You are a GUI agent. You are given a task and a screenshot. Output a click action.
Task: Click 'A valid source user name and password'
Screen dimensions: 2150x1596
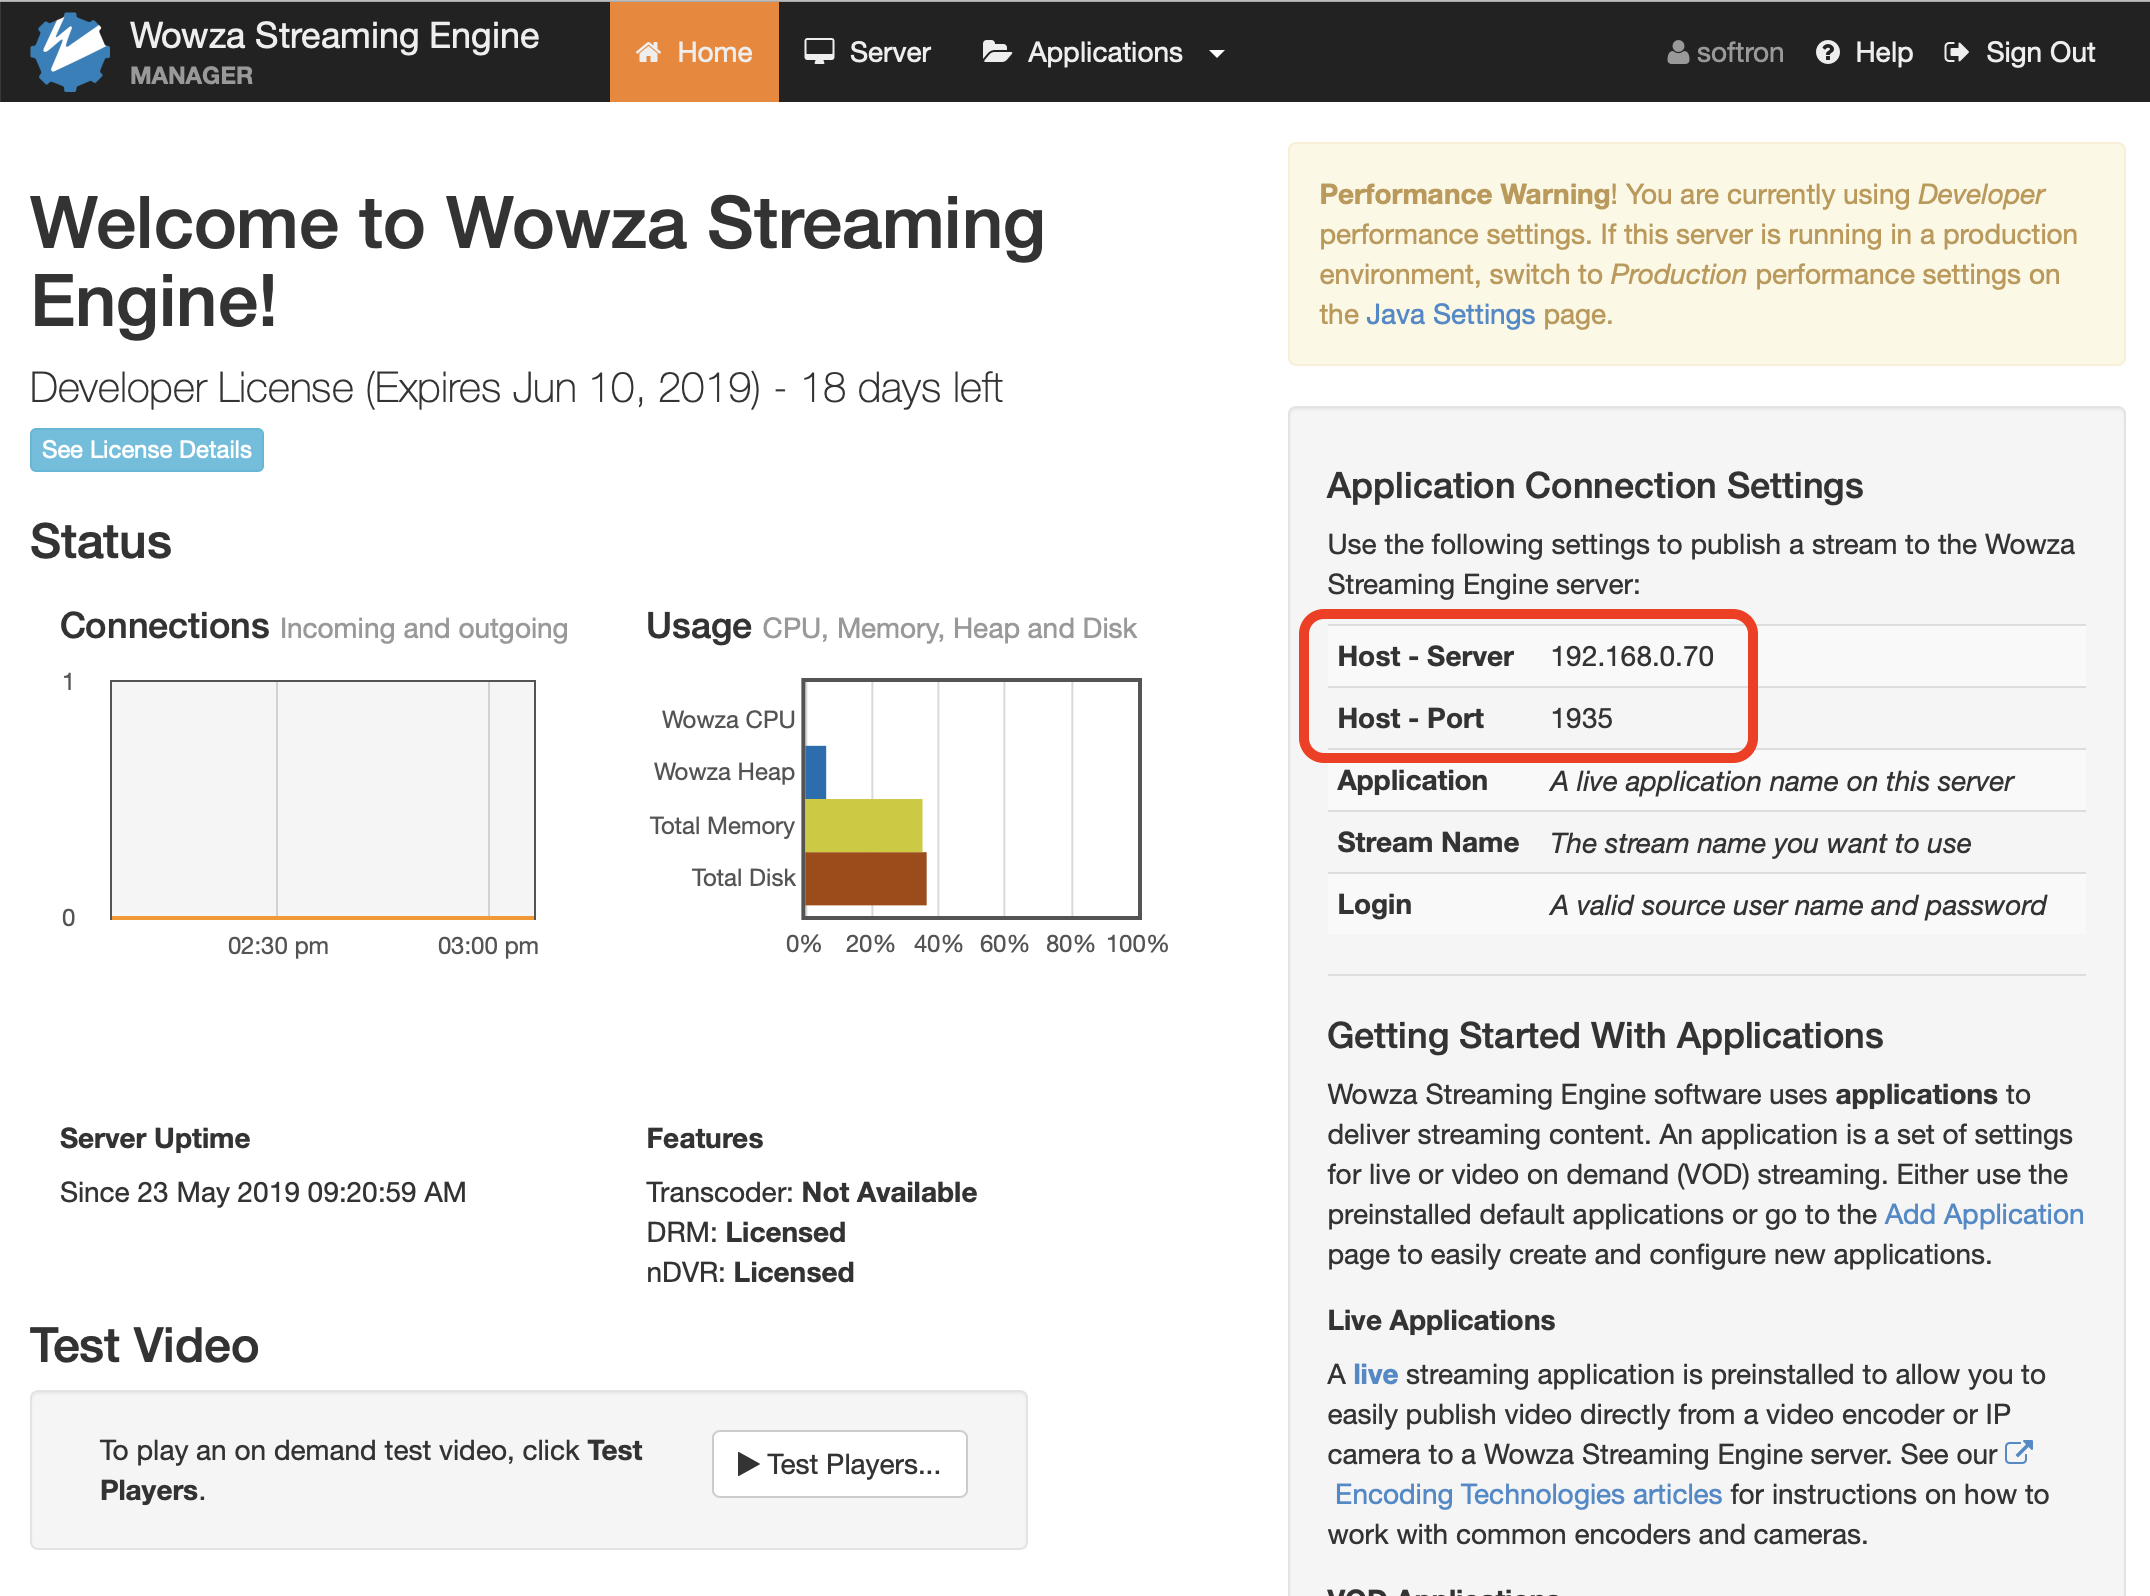coord(1798,905)
